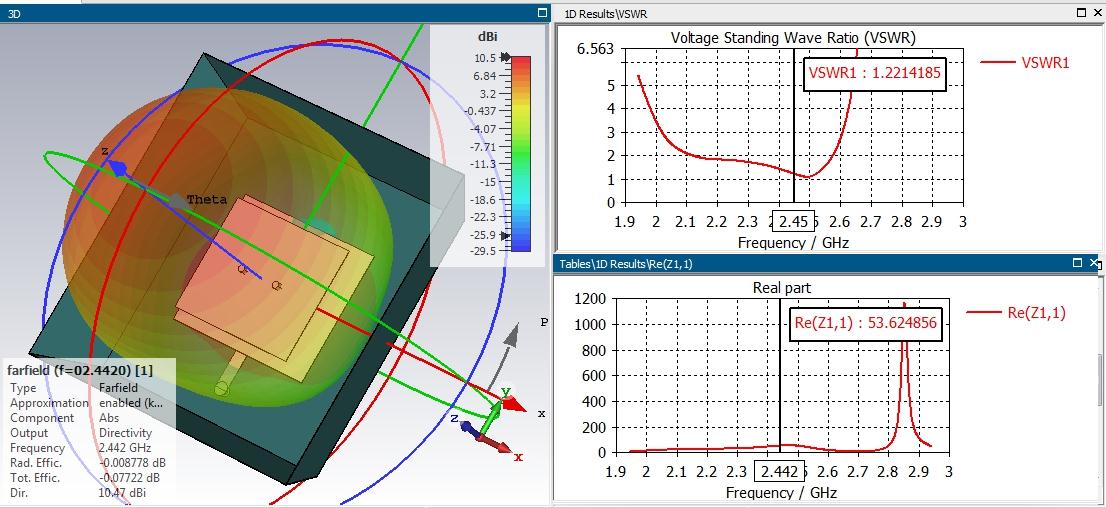Click the 2.45 axis marker label
The height and width of the screenshot is (508, 1106).
pyautogui.click(x=794, y=221)
